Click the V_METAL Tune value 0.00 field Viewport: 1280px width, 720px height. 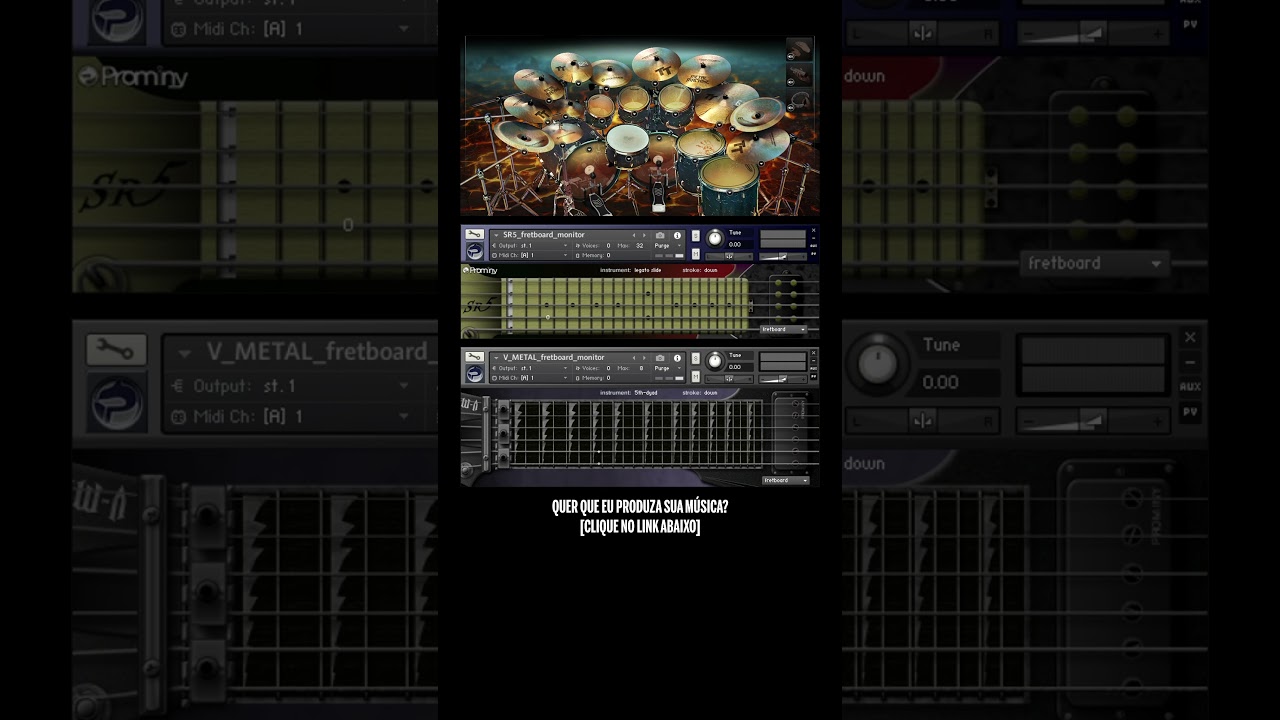click(738, 367)
